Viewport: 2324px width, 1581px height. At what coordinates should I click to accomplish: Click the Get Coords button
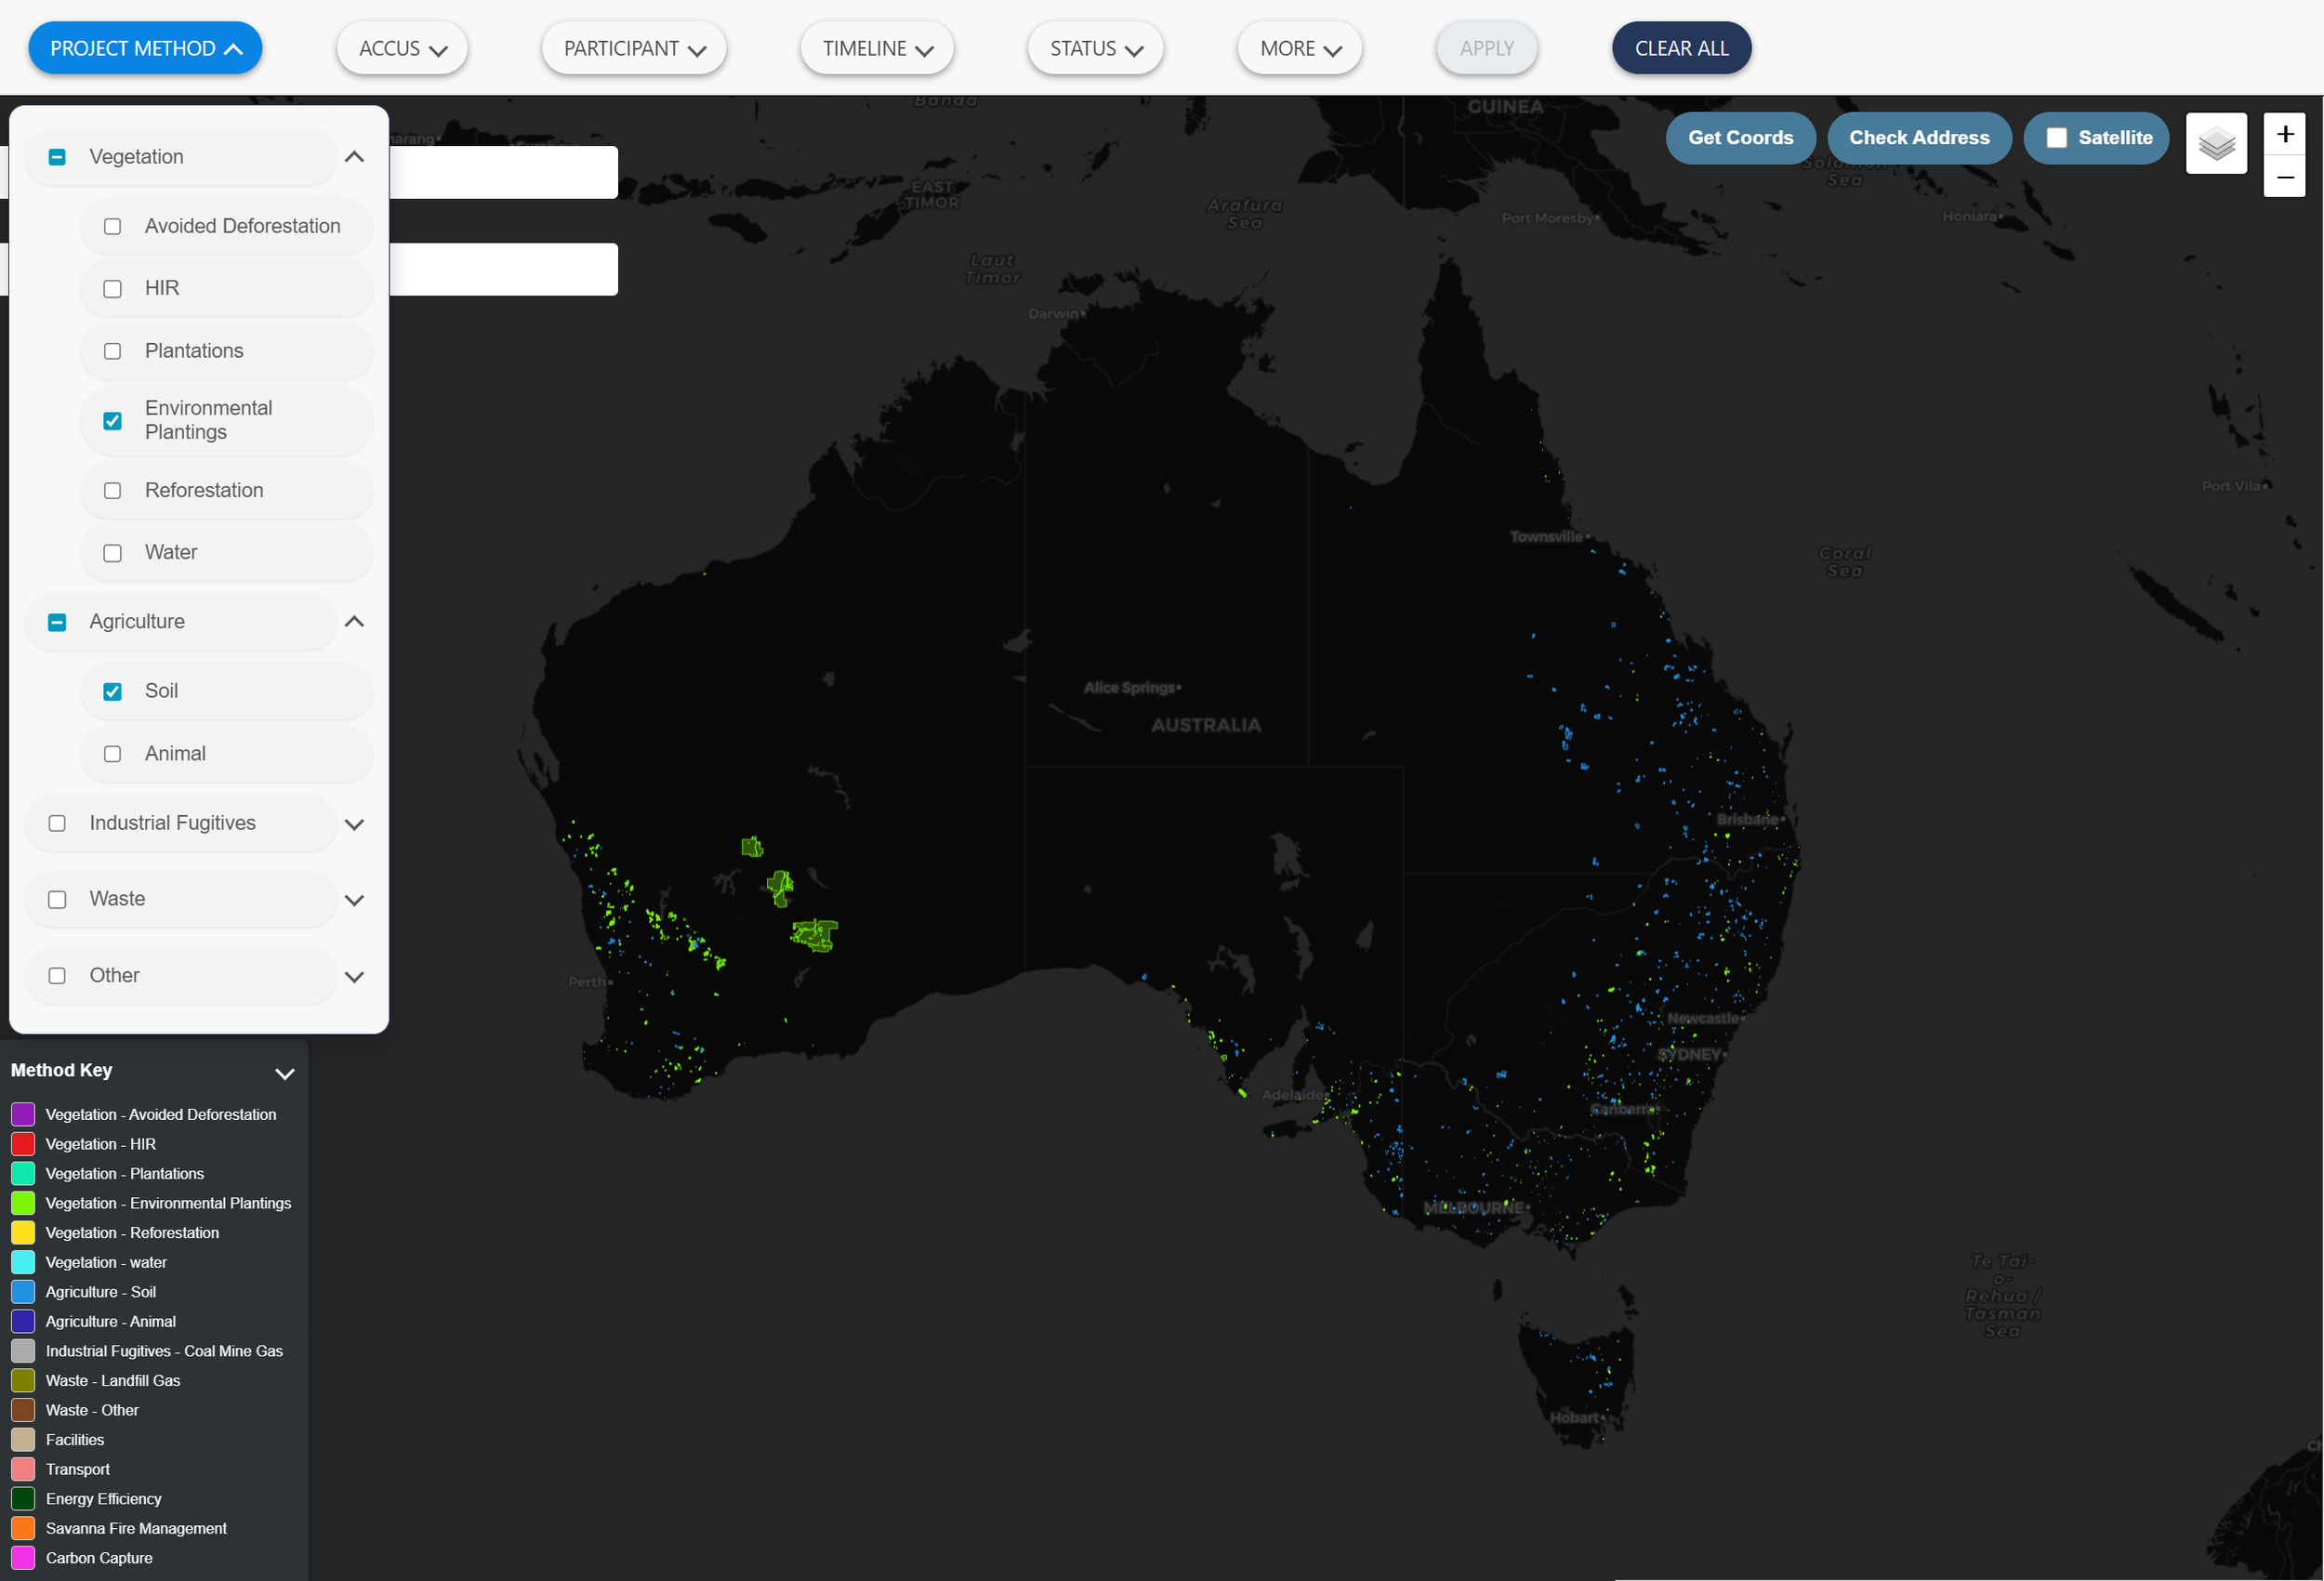coord(1739,138)
